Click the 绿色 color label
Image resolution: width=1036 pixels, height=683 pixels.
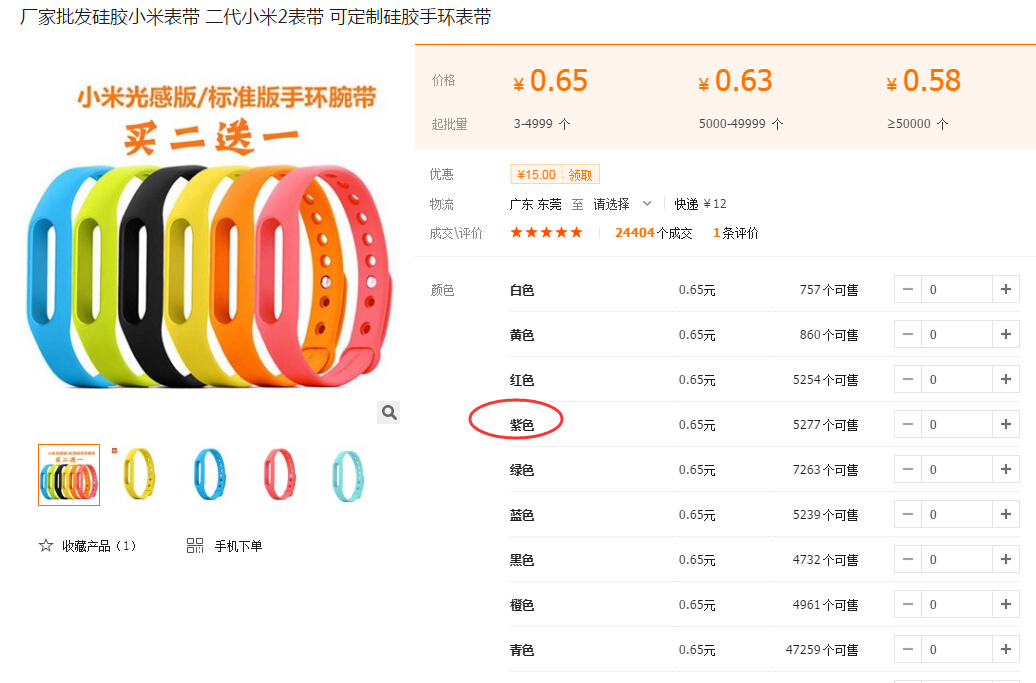[522, 470]
